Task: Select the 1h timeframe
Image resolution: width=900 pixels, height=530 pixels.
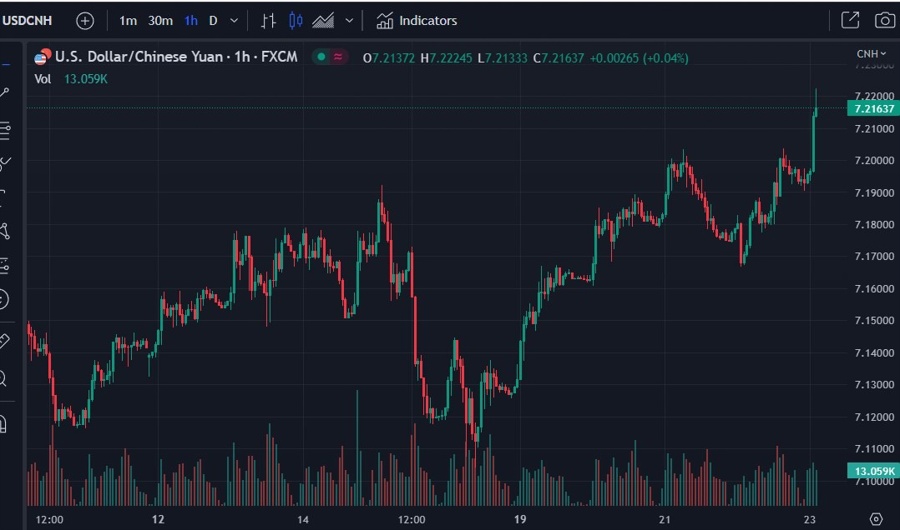Action: [191, 21]
